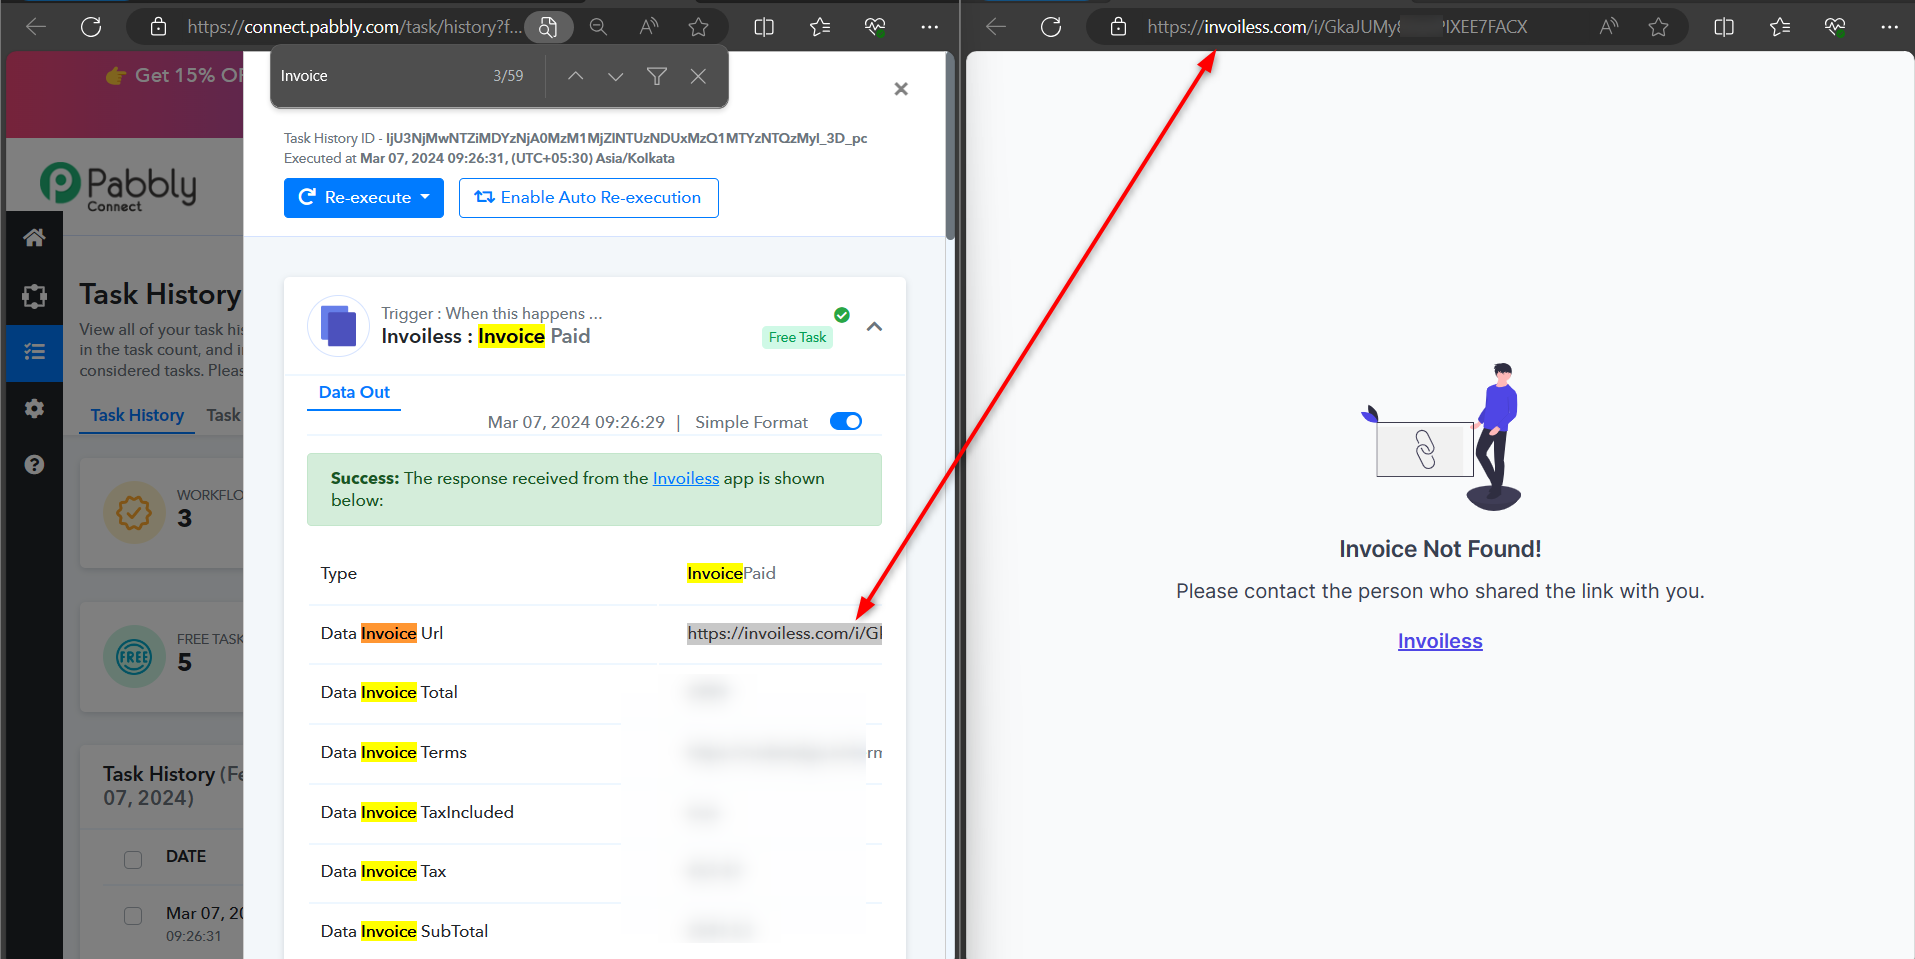Click the Pabbly Connect logo
1915x959 pixels.
(119, 187)
